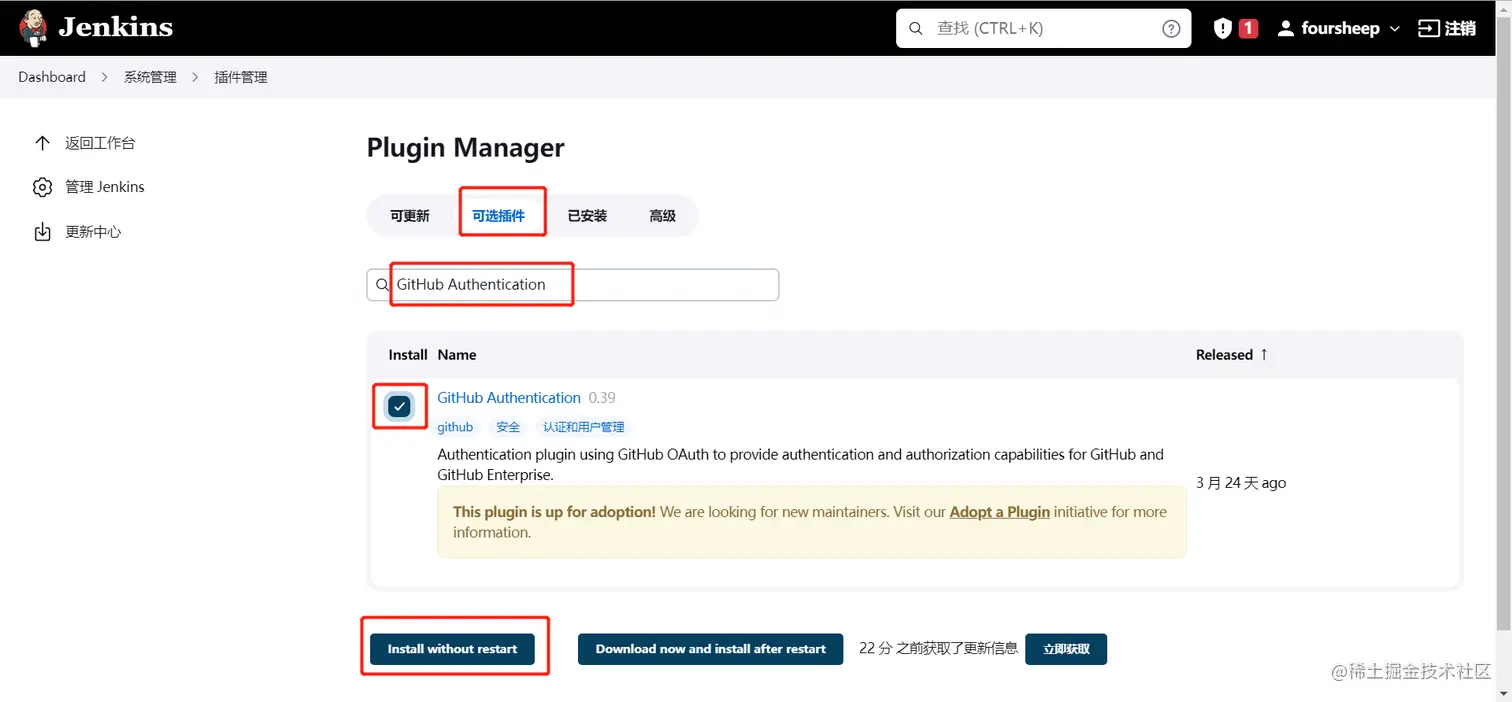Go back via the 返回工作台 link
Screen dimensions: 1512x702
point(100,143)
